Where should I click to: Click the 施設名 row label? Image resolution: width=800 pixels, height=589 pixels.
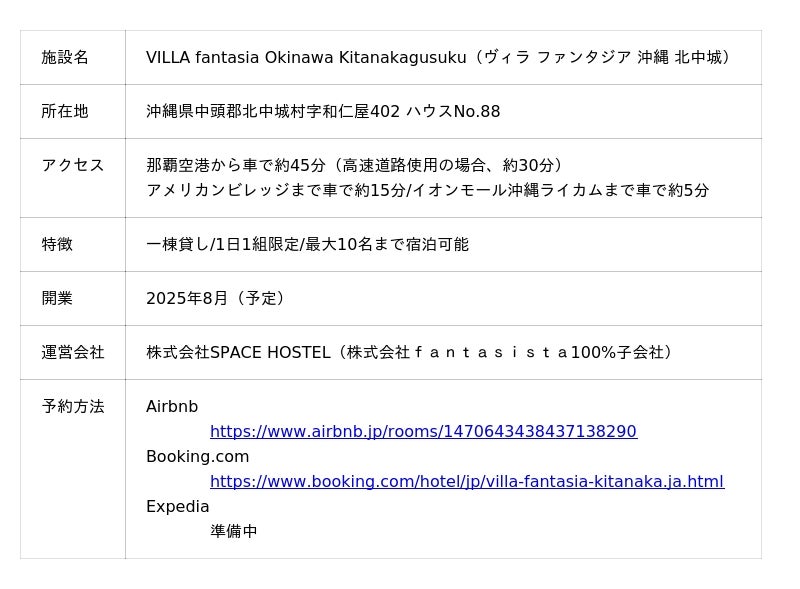(x=65, y=58)
